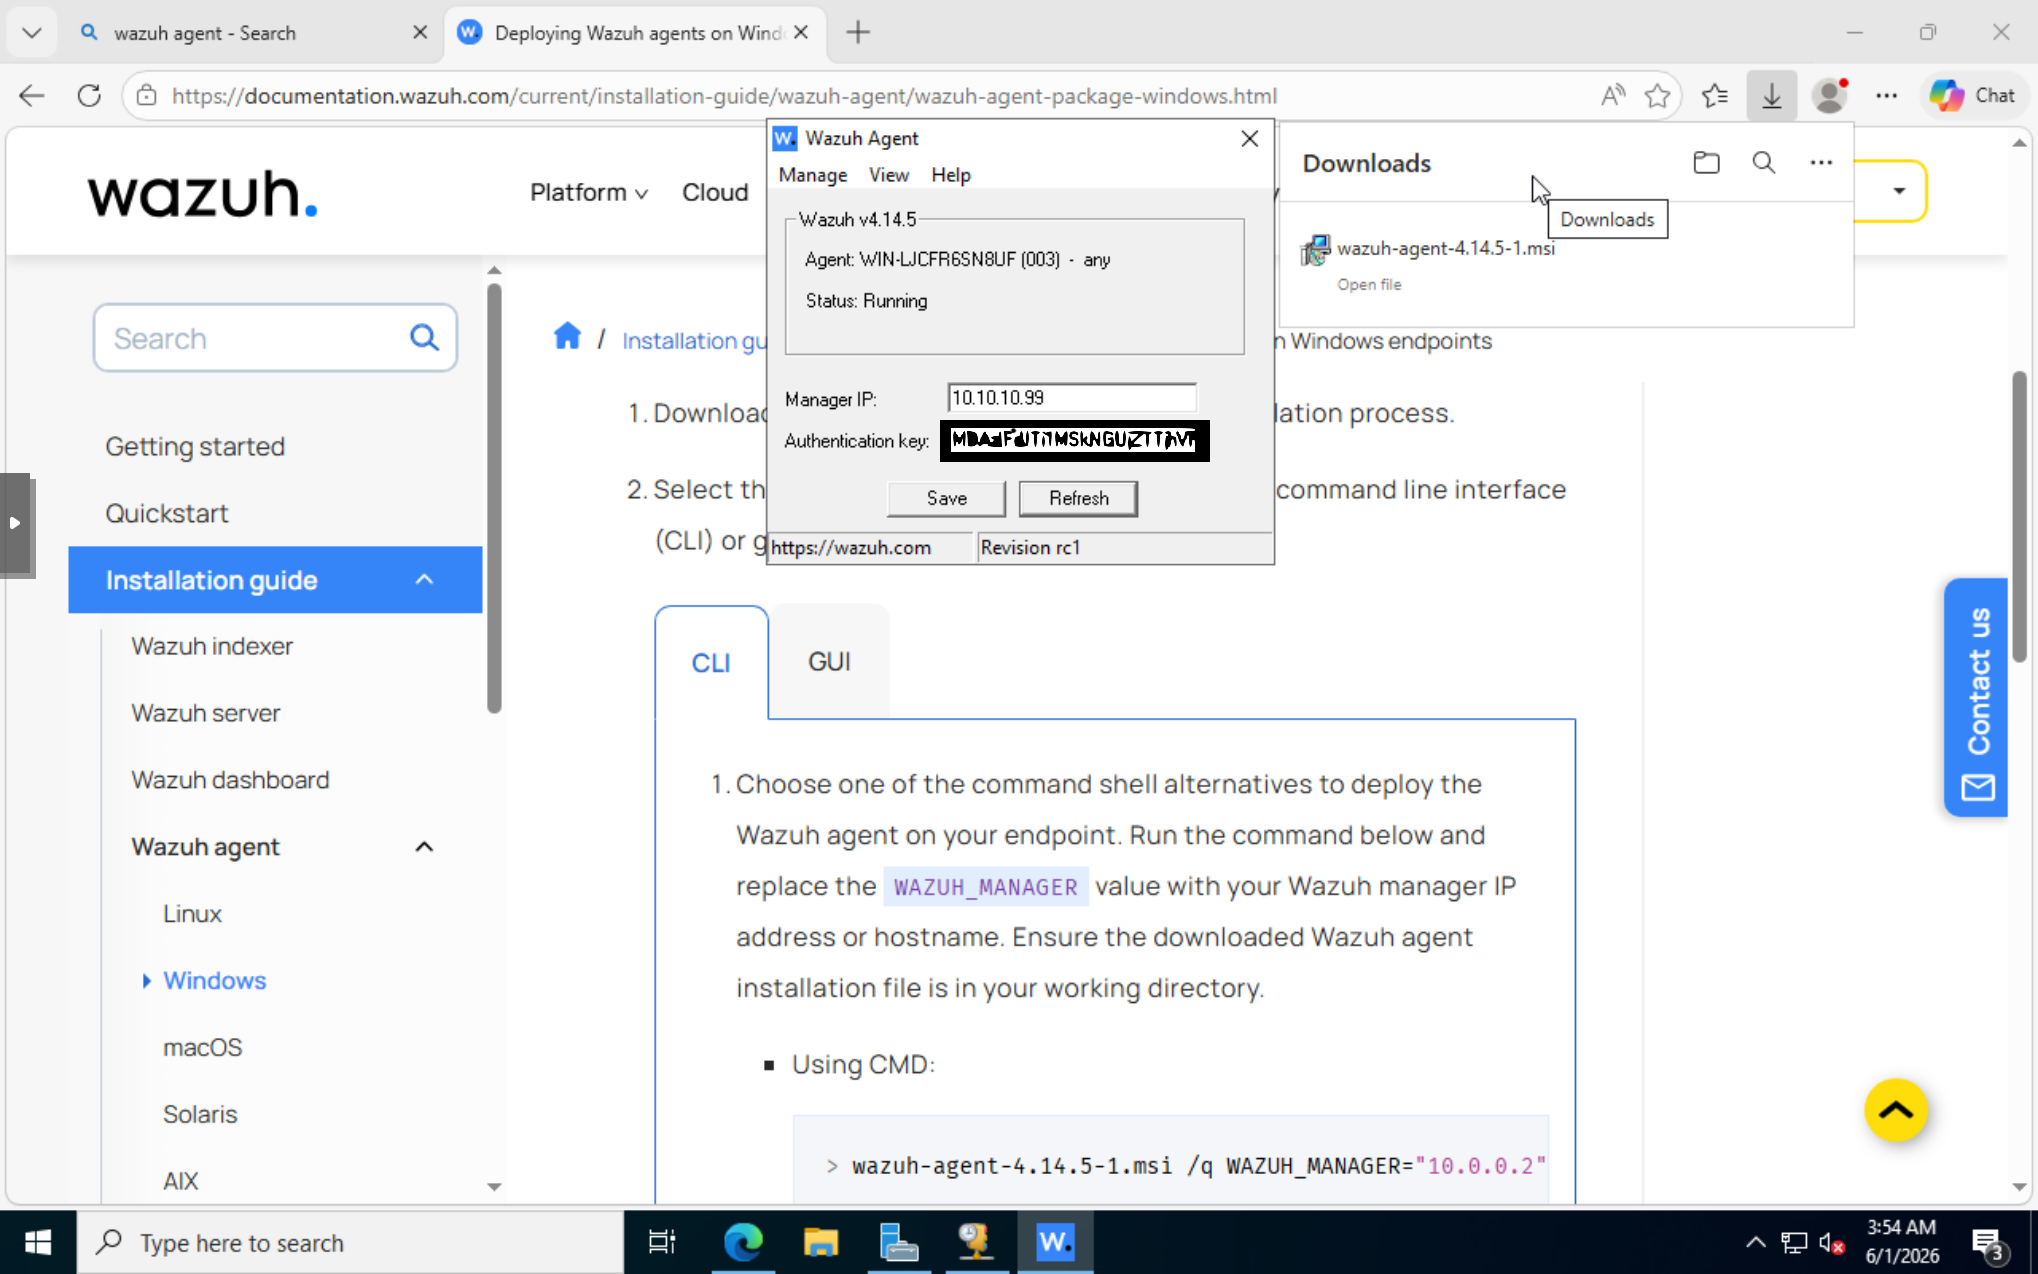Click https://wazuh.com in agent status bar

point(851,548)
